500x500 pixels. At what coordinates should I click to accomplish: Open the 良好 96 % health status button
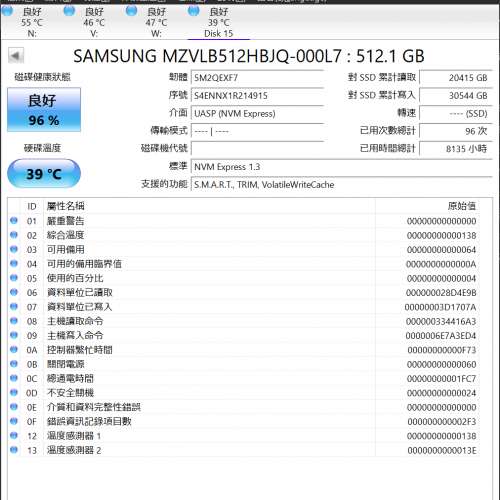click(44, 110)
